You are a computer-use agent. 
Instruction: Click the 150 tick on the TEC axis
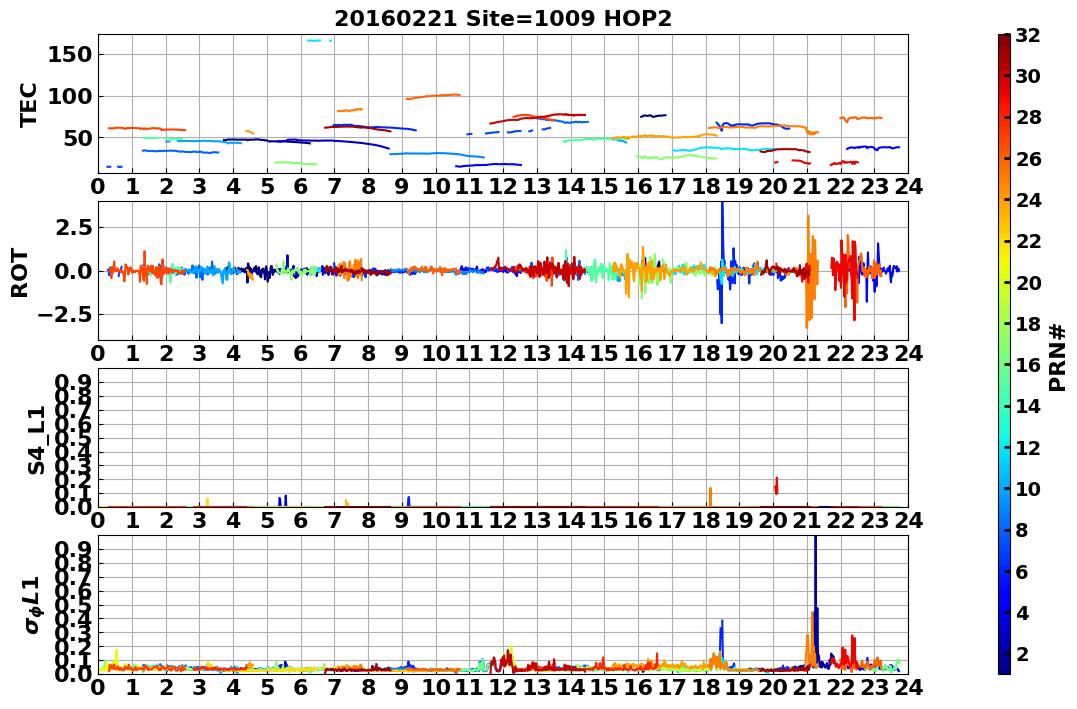point(70,54)
